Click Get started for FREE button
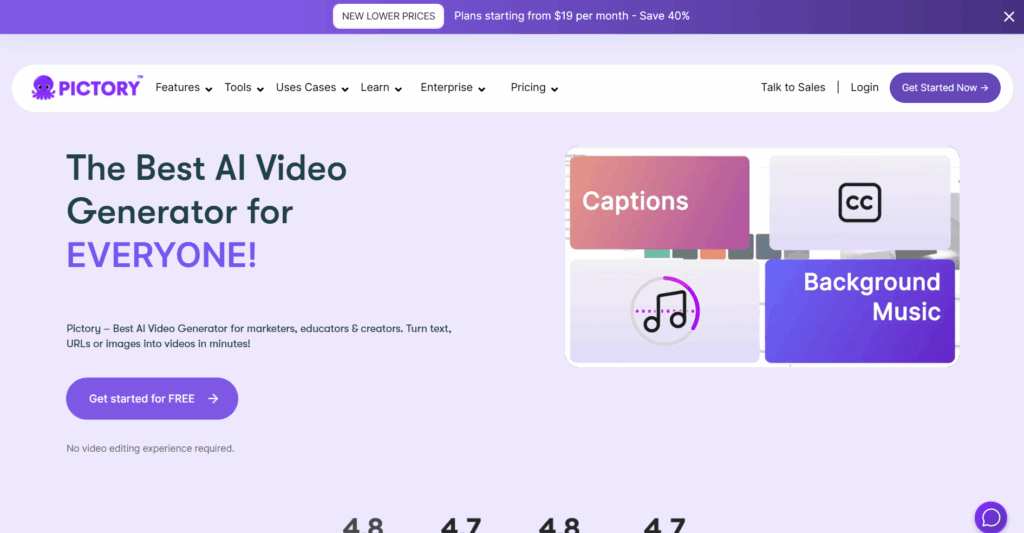This screenshot has height=533, width=1024. tap(152, 398)
